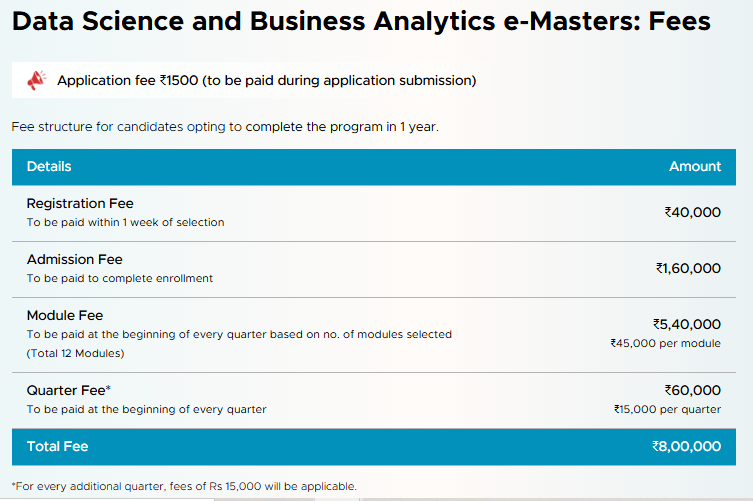Select the Module Fee row title
The width and height of the screenshot is (753, 501).
coord(65,316)
